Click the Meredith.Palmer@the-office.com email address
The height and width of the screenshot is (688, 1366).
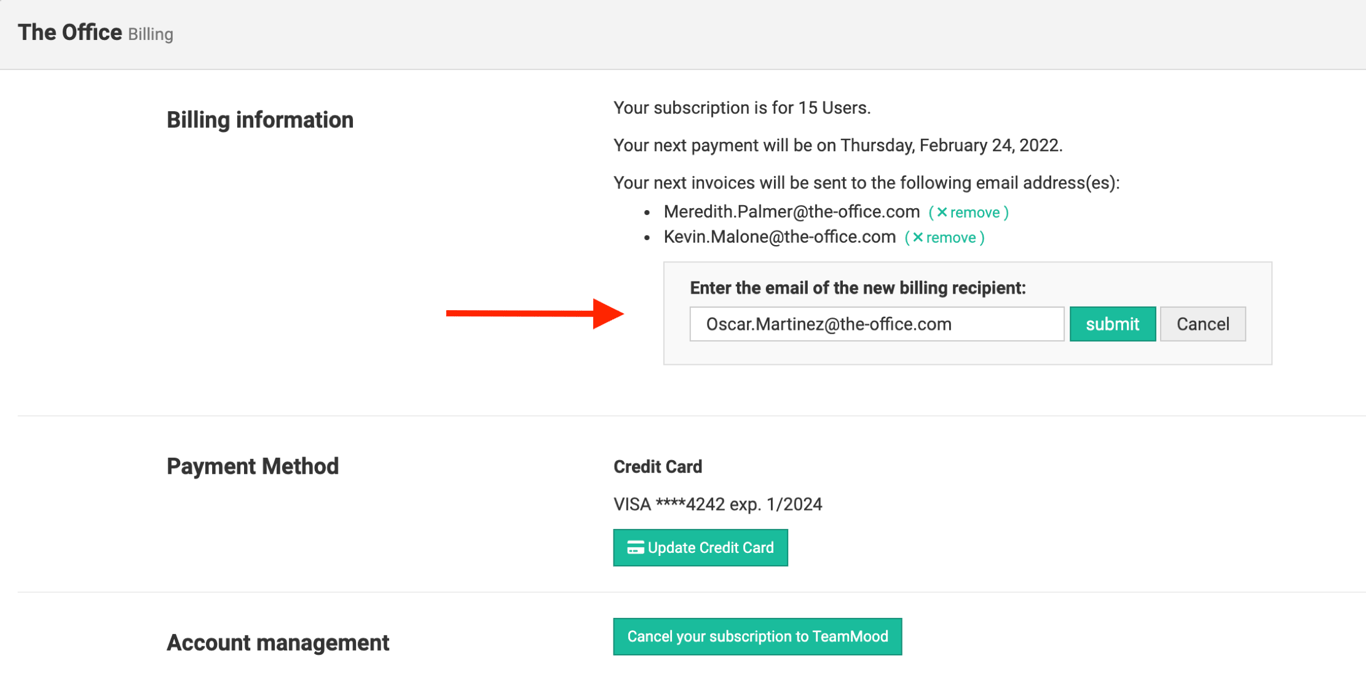791,212
